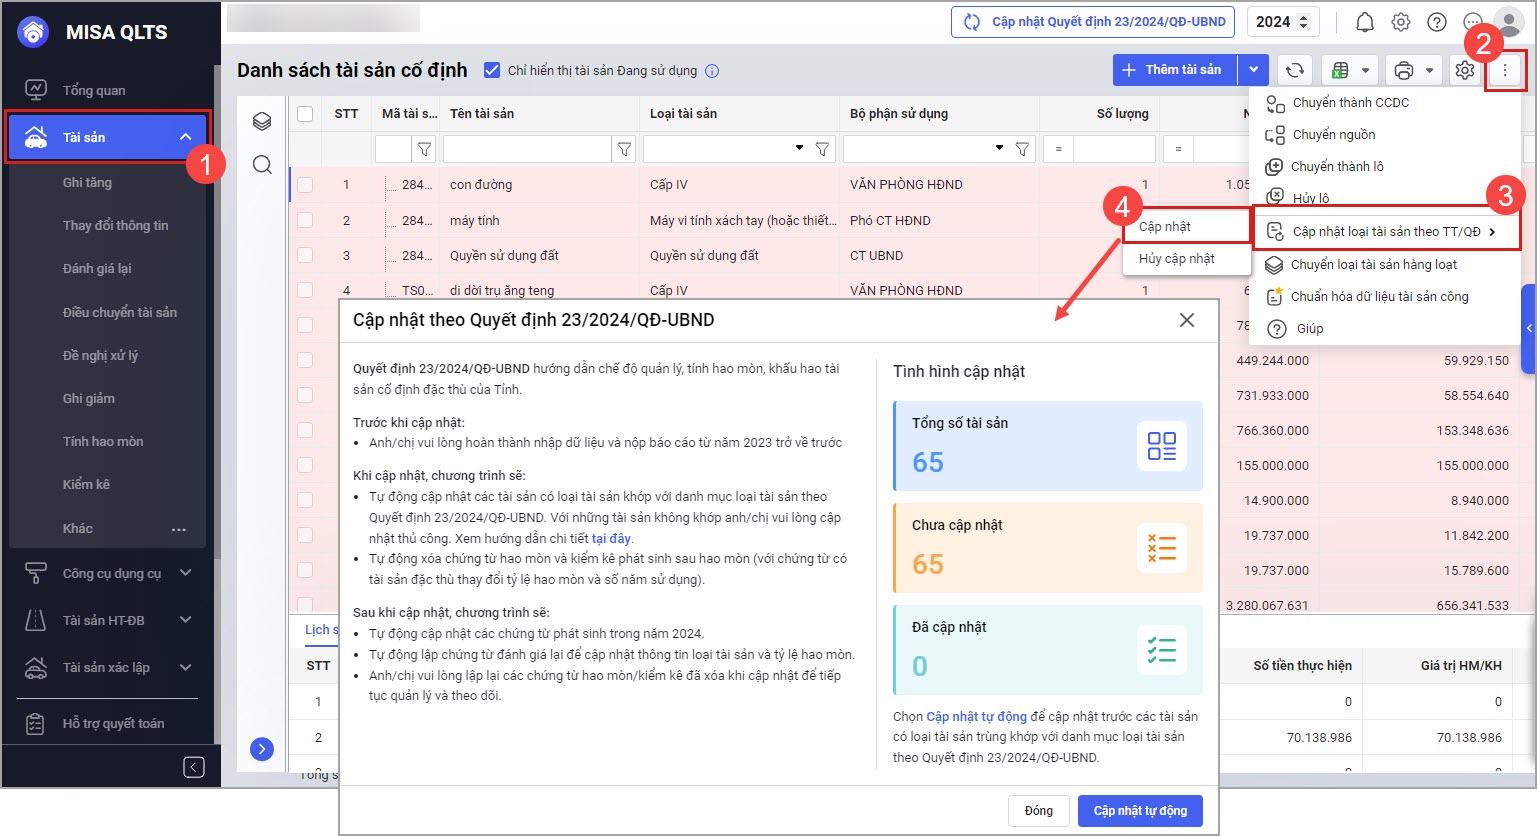Expand the Thêm tài sản dropdown arrow

click(x=1253, y=70)
